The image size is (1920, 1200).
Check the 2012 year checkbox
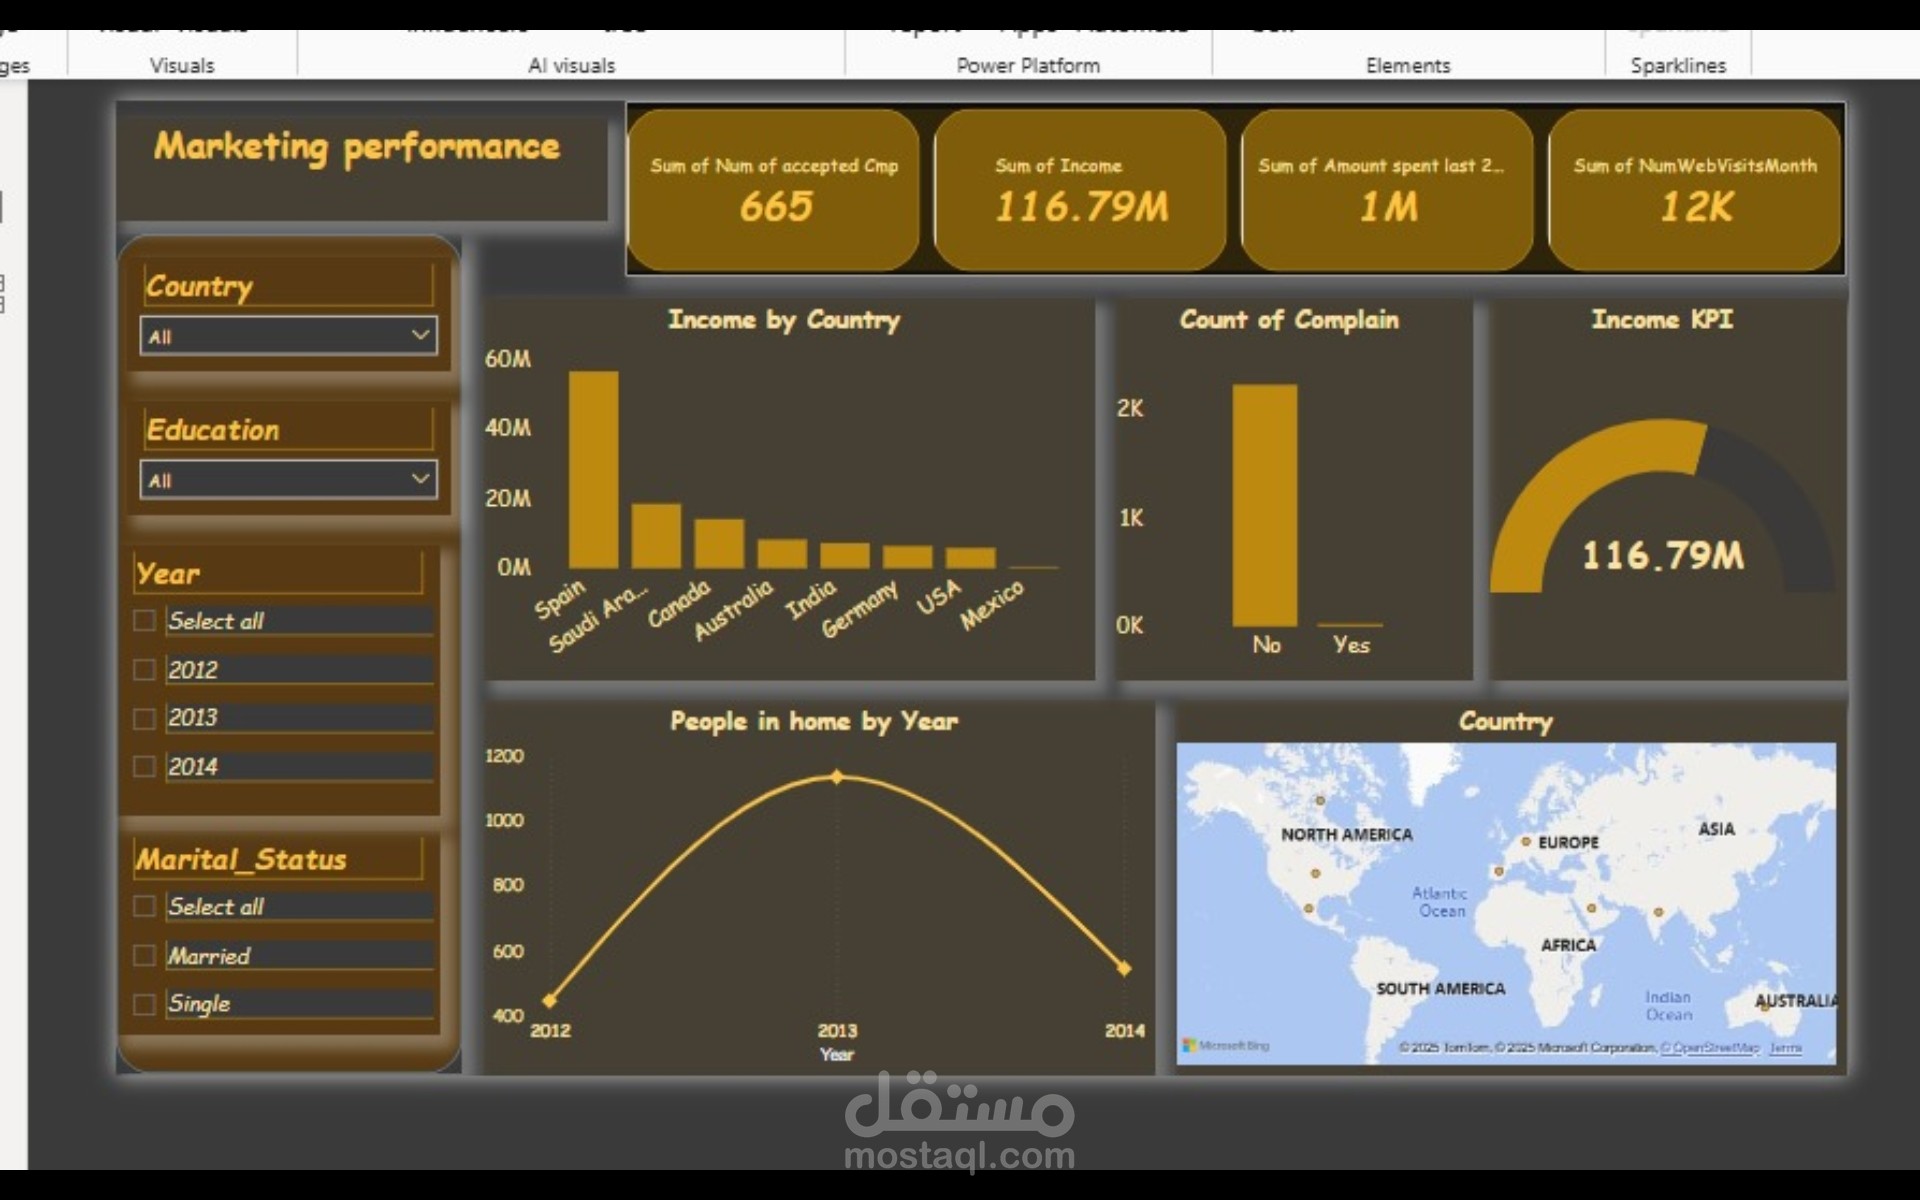[145, 670]
